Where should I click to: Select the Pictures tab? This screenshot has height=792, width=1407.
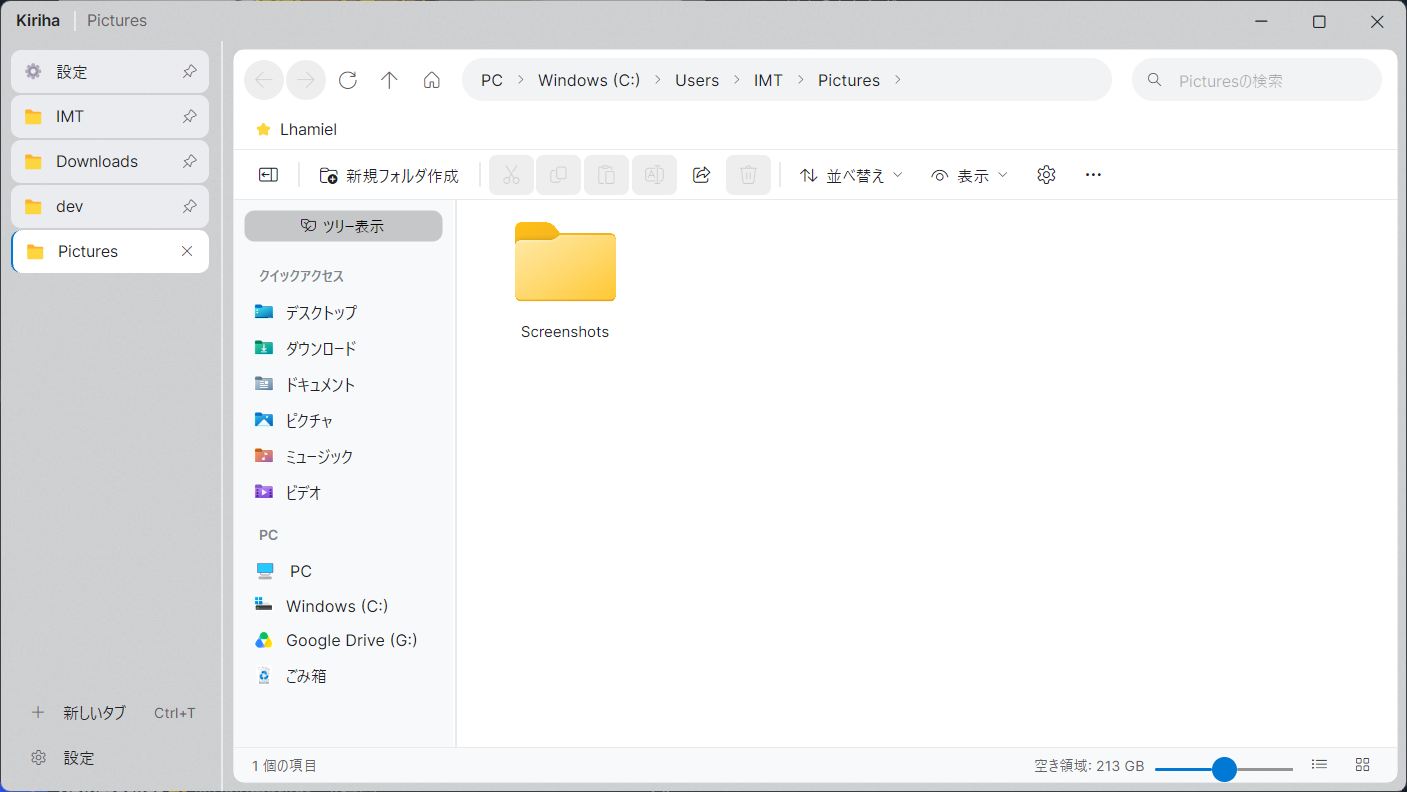(110, 252)
